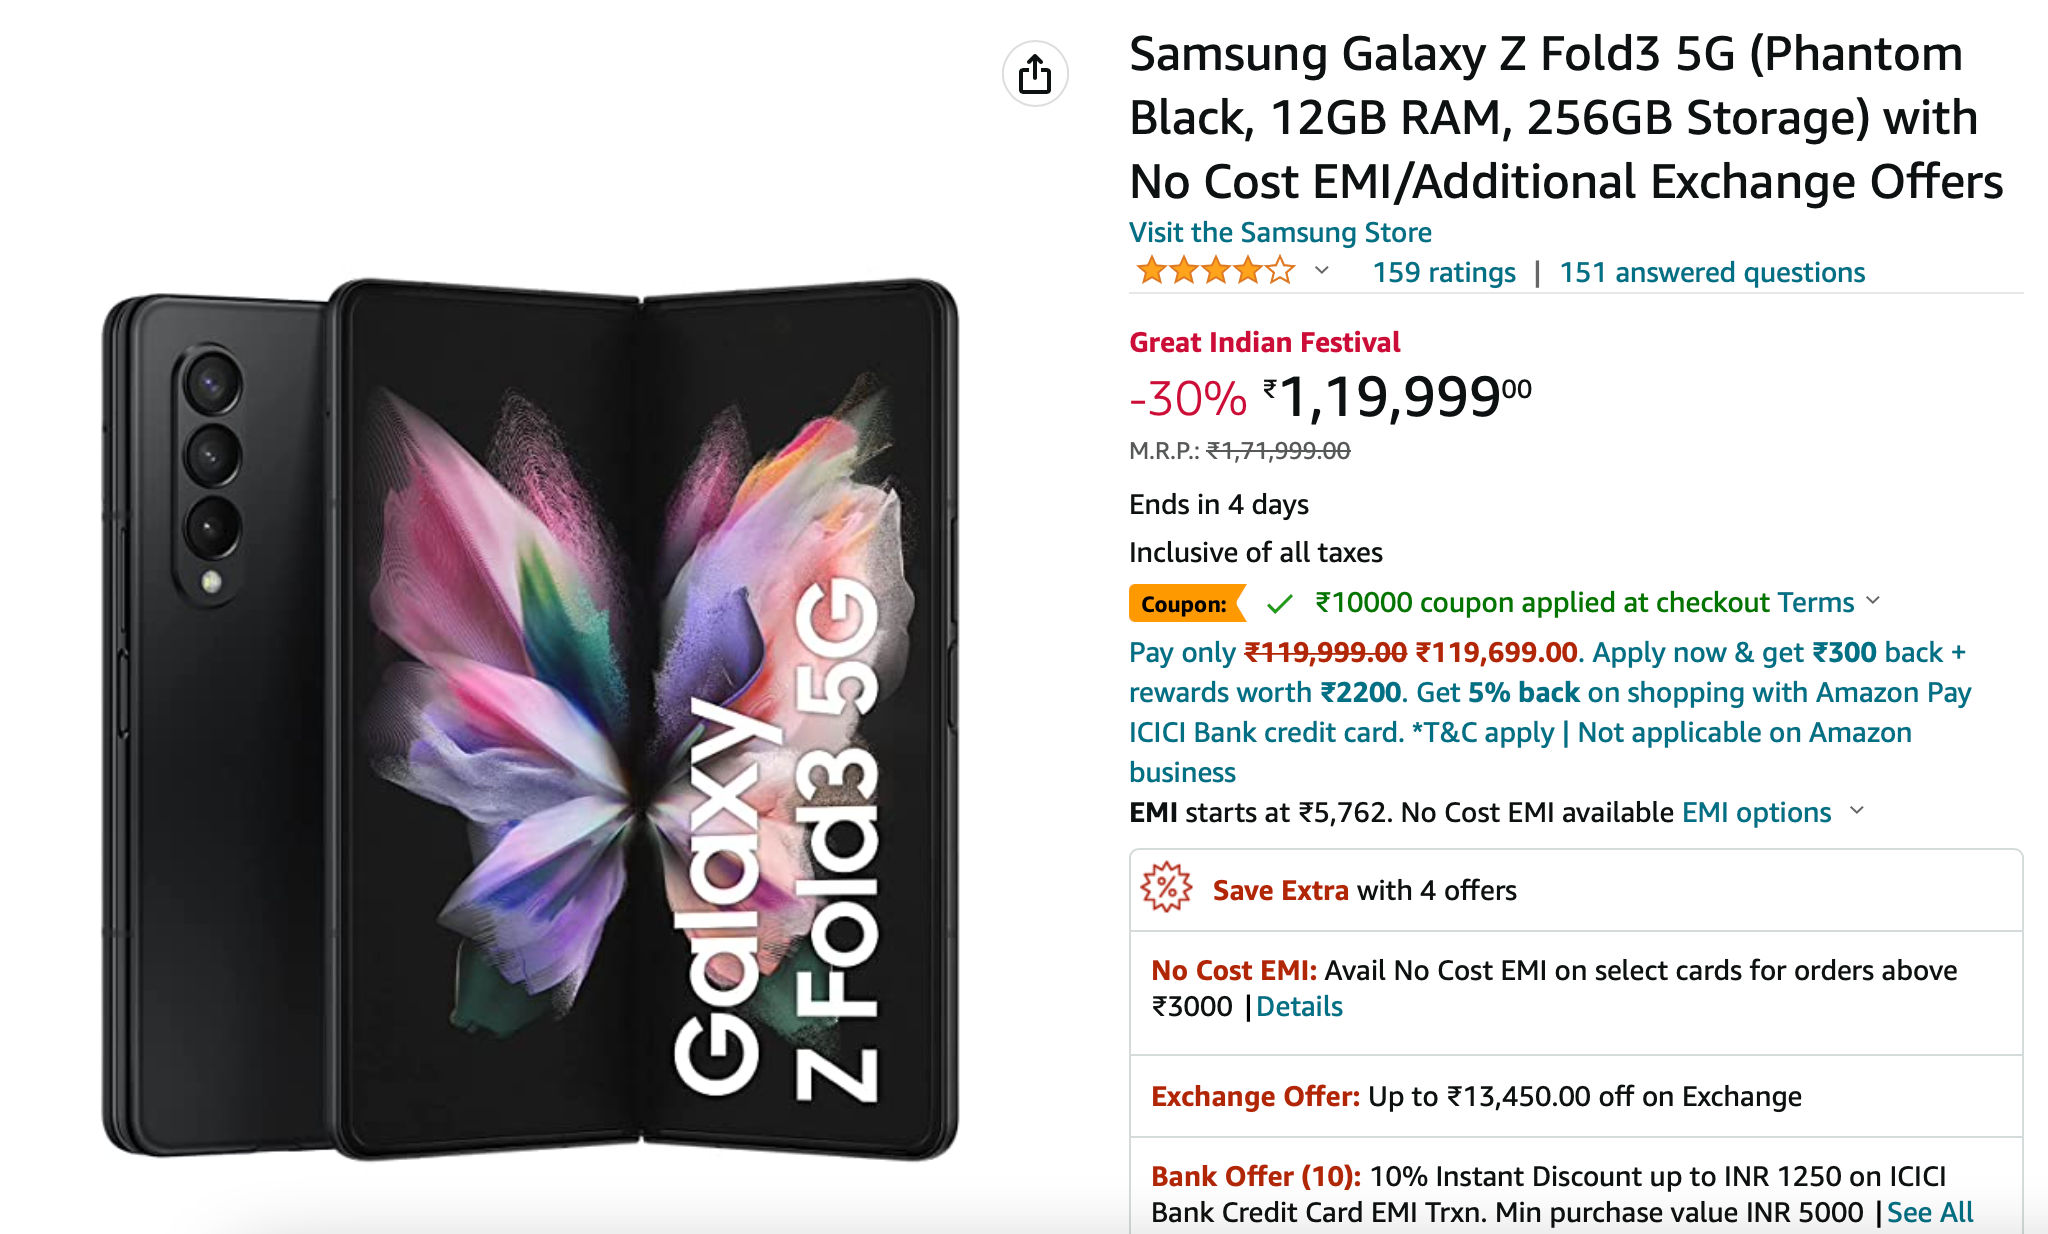Screen dimensions: 2048x1234
Task: View the 151 answered questions
Action: (x=1712, y=272)
